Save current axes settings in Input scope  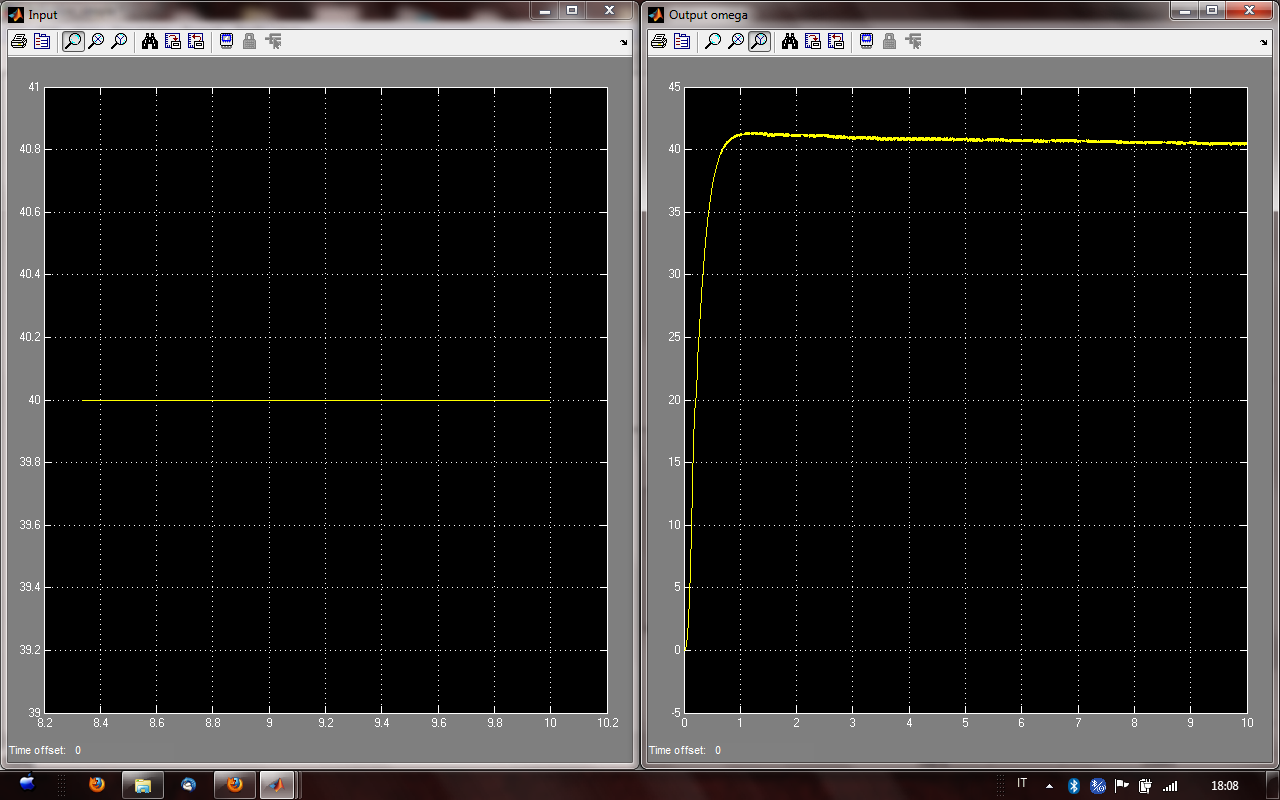click(x=173, y=41)
